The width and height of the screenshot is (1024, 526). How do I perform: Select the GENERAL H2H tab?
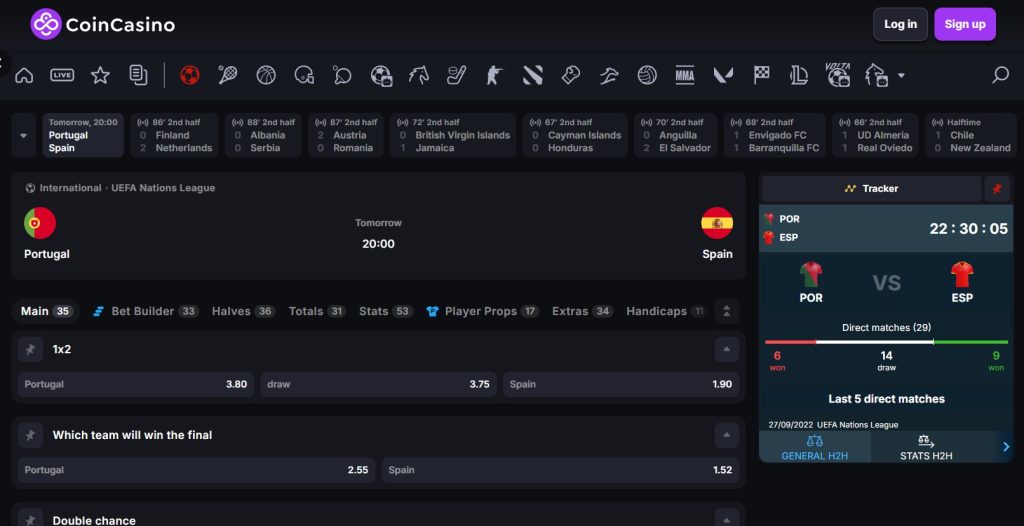pyautogui.click(x=814, y=447)
